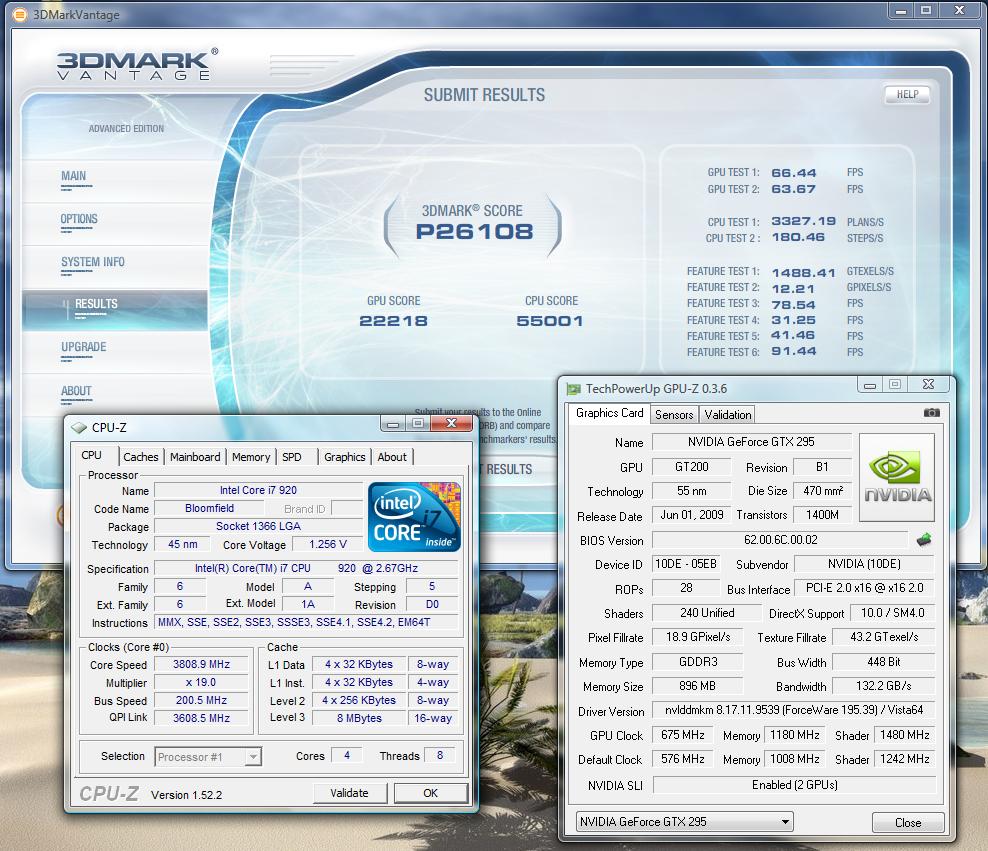Viewport: 988px width, 851px height.
Task: Open the About tab in CPU-Z
Action: click(392, 457)
